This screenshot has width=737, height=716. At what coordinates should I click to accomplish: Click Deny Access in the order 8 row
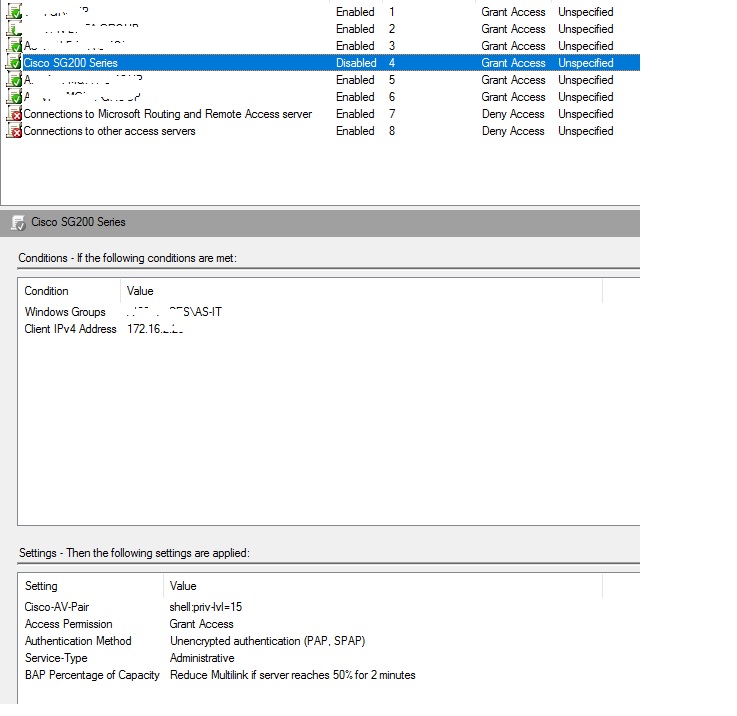513,131
